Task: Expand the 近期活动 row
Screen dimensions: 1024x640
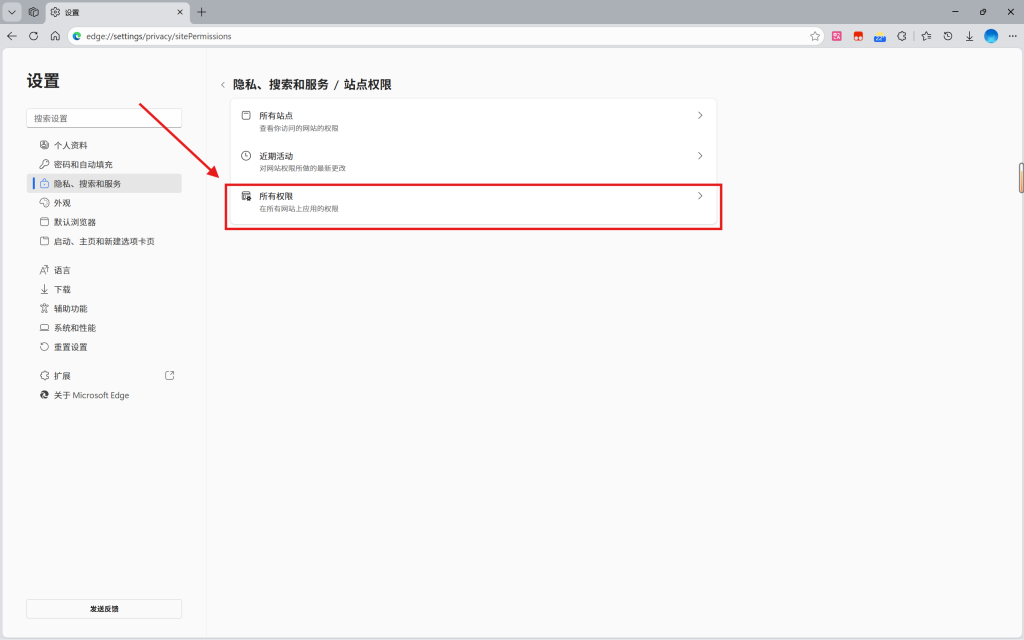Action: [473, 161]
